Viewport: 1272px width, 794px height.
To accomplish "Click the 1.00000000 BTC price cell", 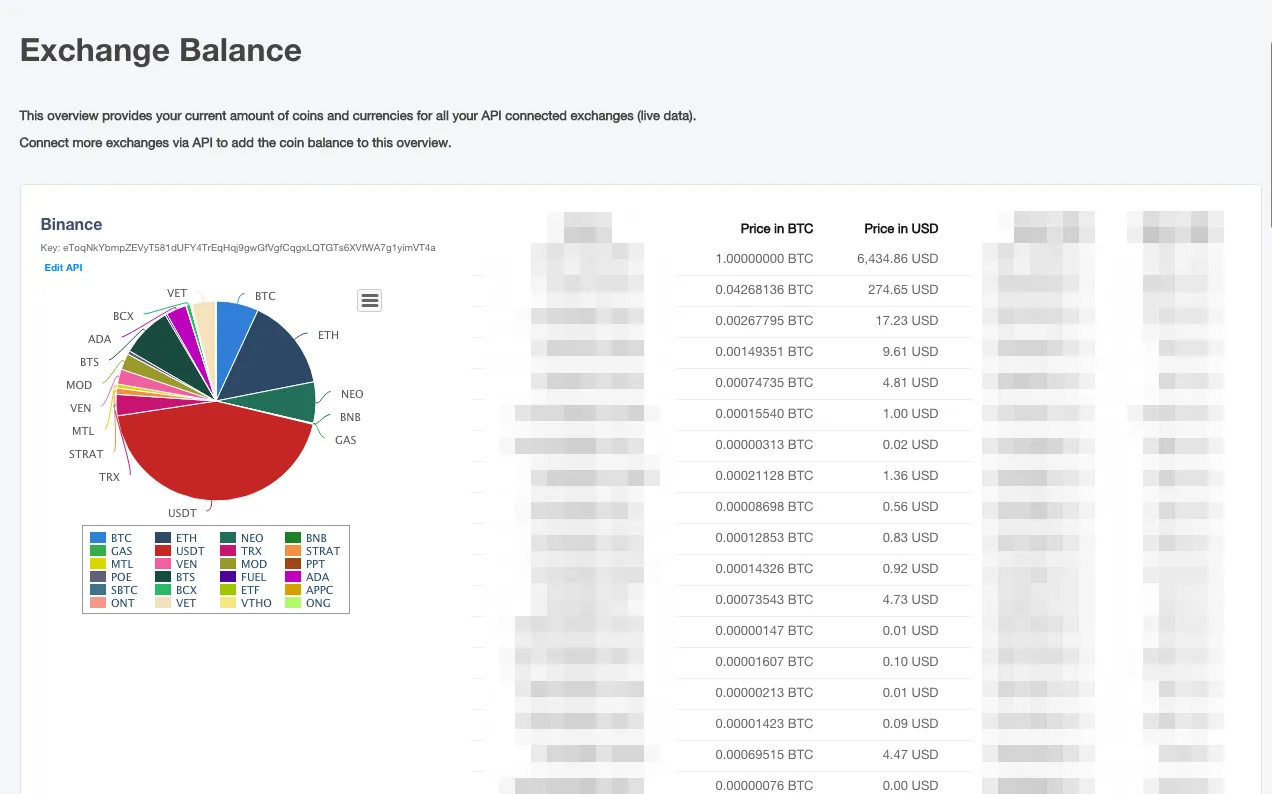I will pos(764,259).
